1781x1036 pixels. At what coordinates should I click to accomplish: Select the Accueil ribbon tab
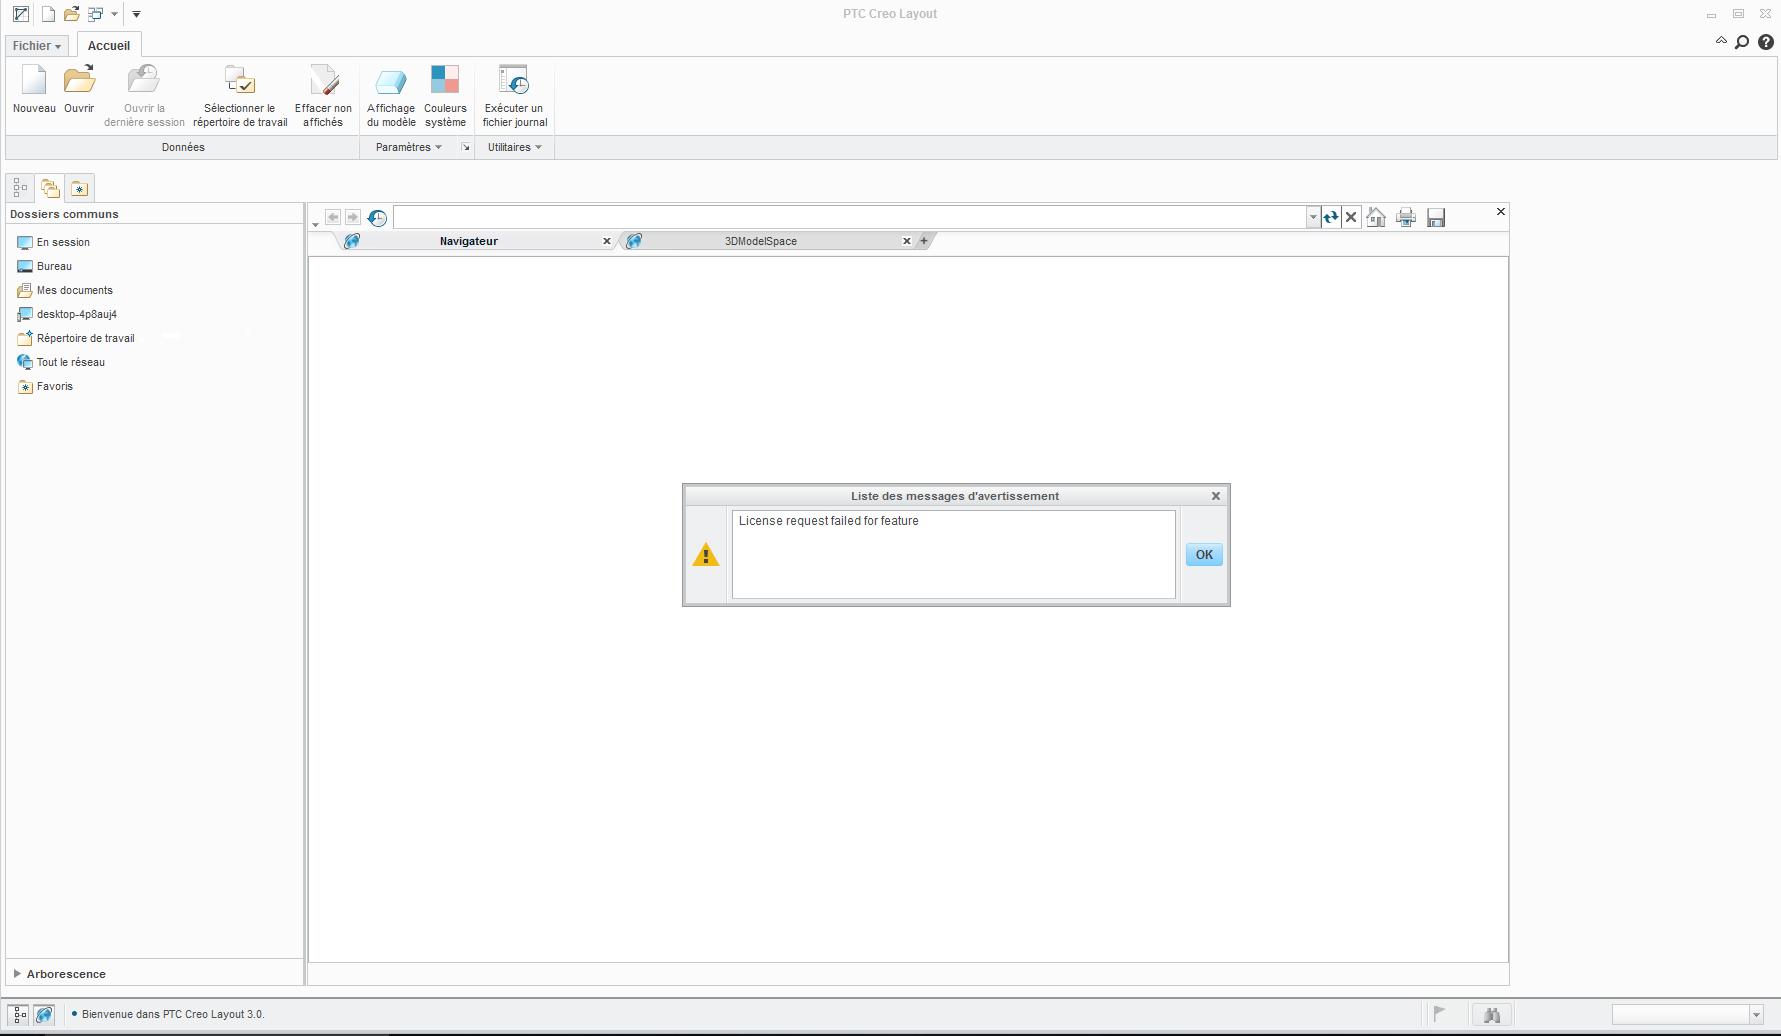tap(109, 46)
